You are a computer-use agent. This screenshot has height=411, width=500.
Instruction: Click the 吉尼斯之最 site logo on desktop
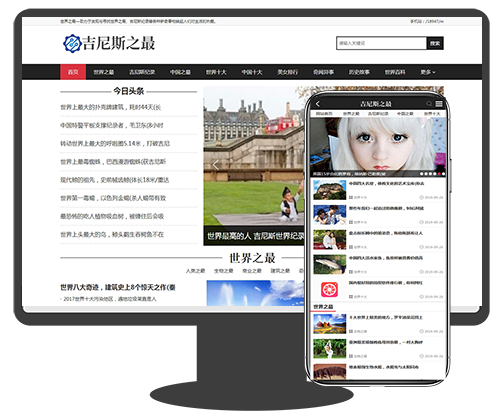(x=109, y=43)
